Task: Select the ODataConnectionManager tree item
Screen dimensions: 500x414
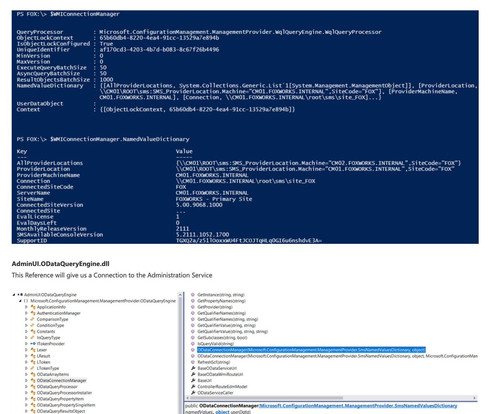Action: (x=61, y=380)
